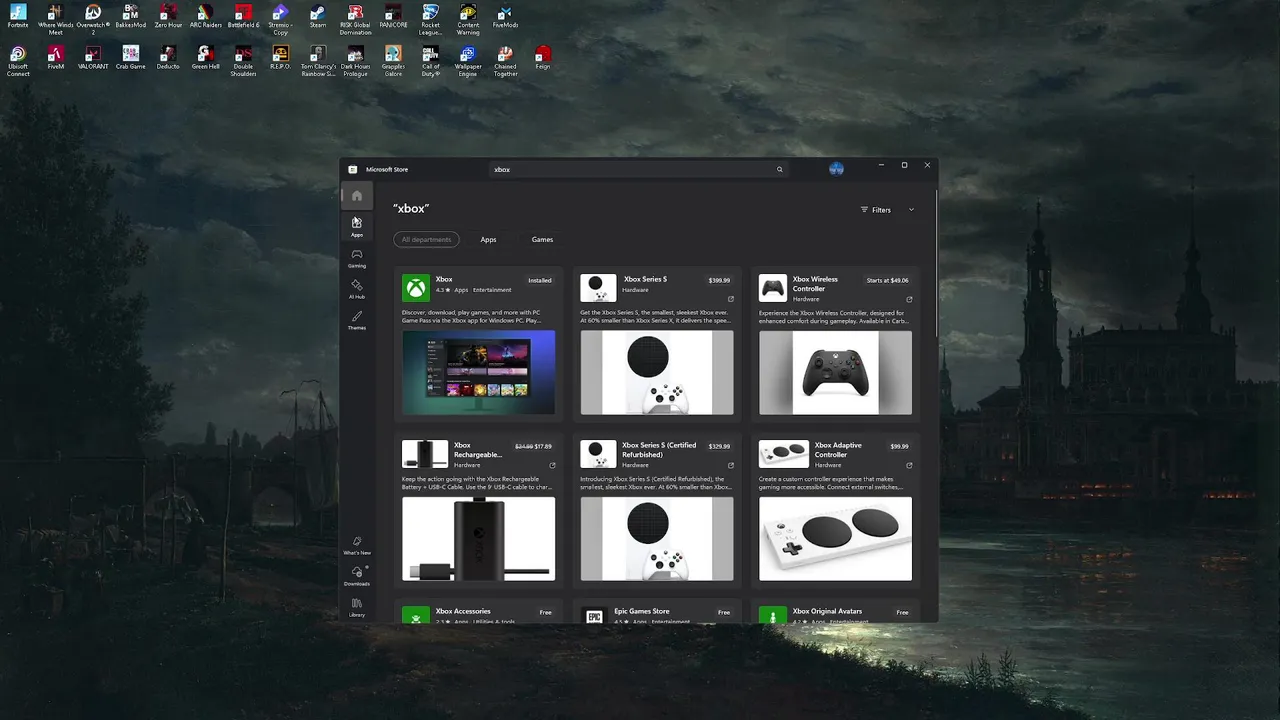Switch to the Apps filter tab
The height and width of the screenshot is (720, 1280).
[x=488, y=240]
